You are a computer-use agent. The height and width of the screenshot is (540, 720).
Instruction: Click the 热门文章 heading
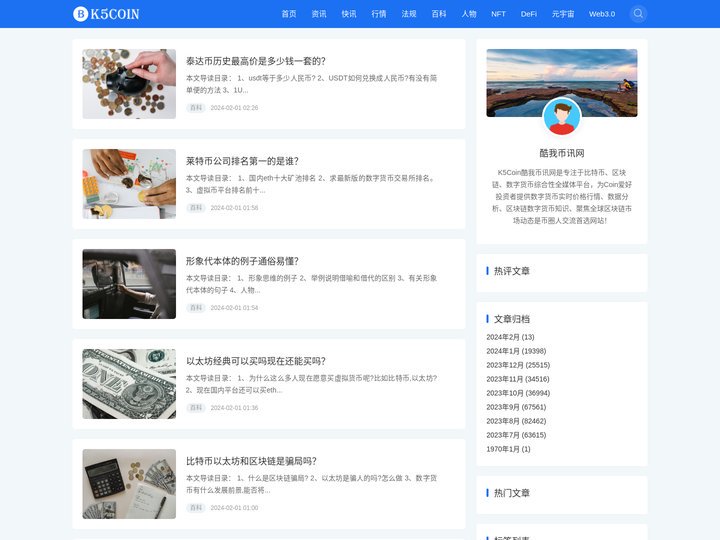512,493
